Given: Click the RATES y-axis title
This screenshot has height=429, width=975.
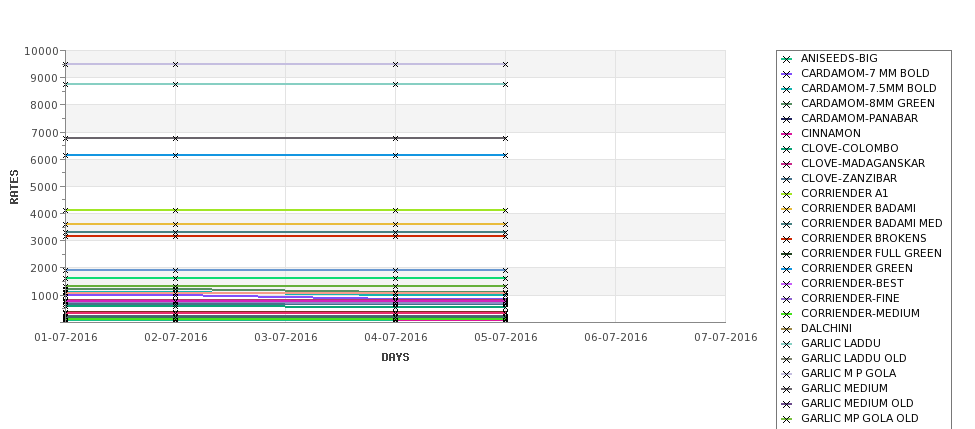Looking at the screenshot, I should (14, 187).
